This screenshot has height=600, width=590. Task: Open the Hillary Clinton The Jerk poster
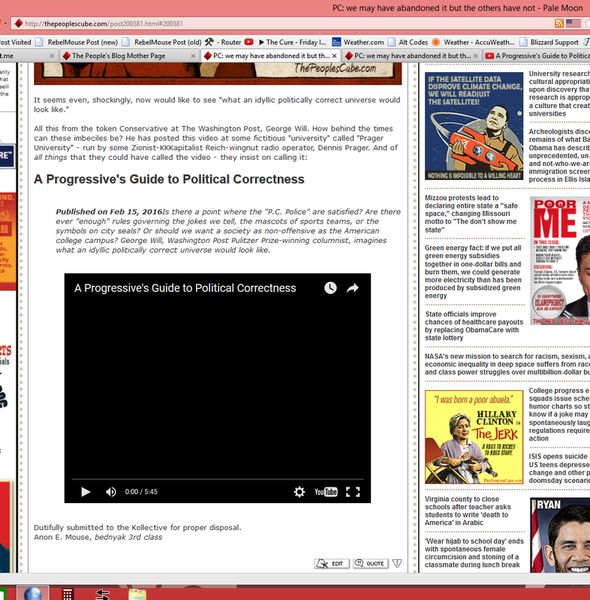[474, 437]
